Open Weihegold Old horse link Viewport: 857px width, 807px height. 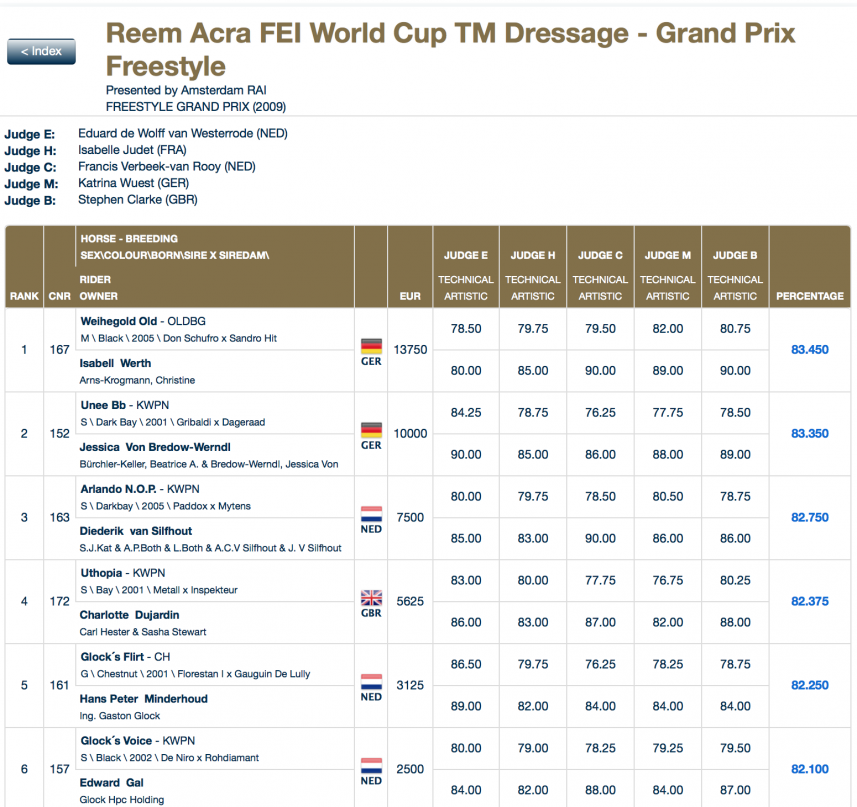point(118,322)
